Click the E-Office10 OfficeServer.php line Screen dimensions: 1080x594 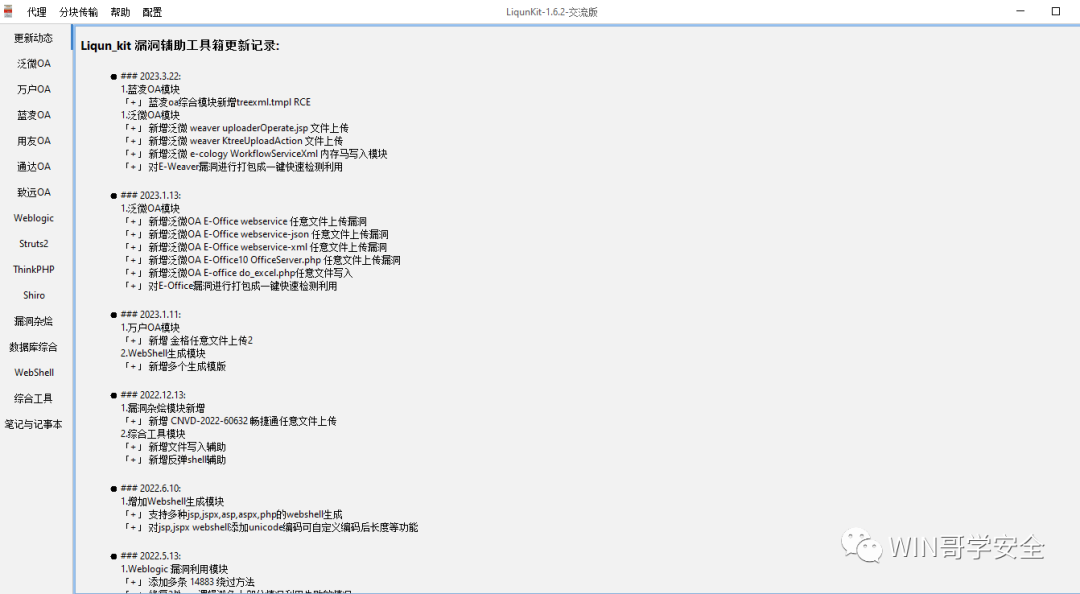262,260
